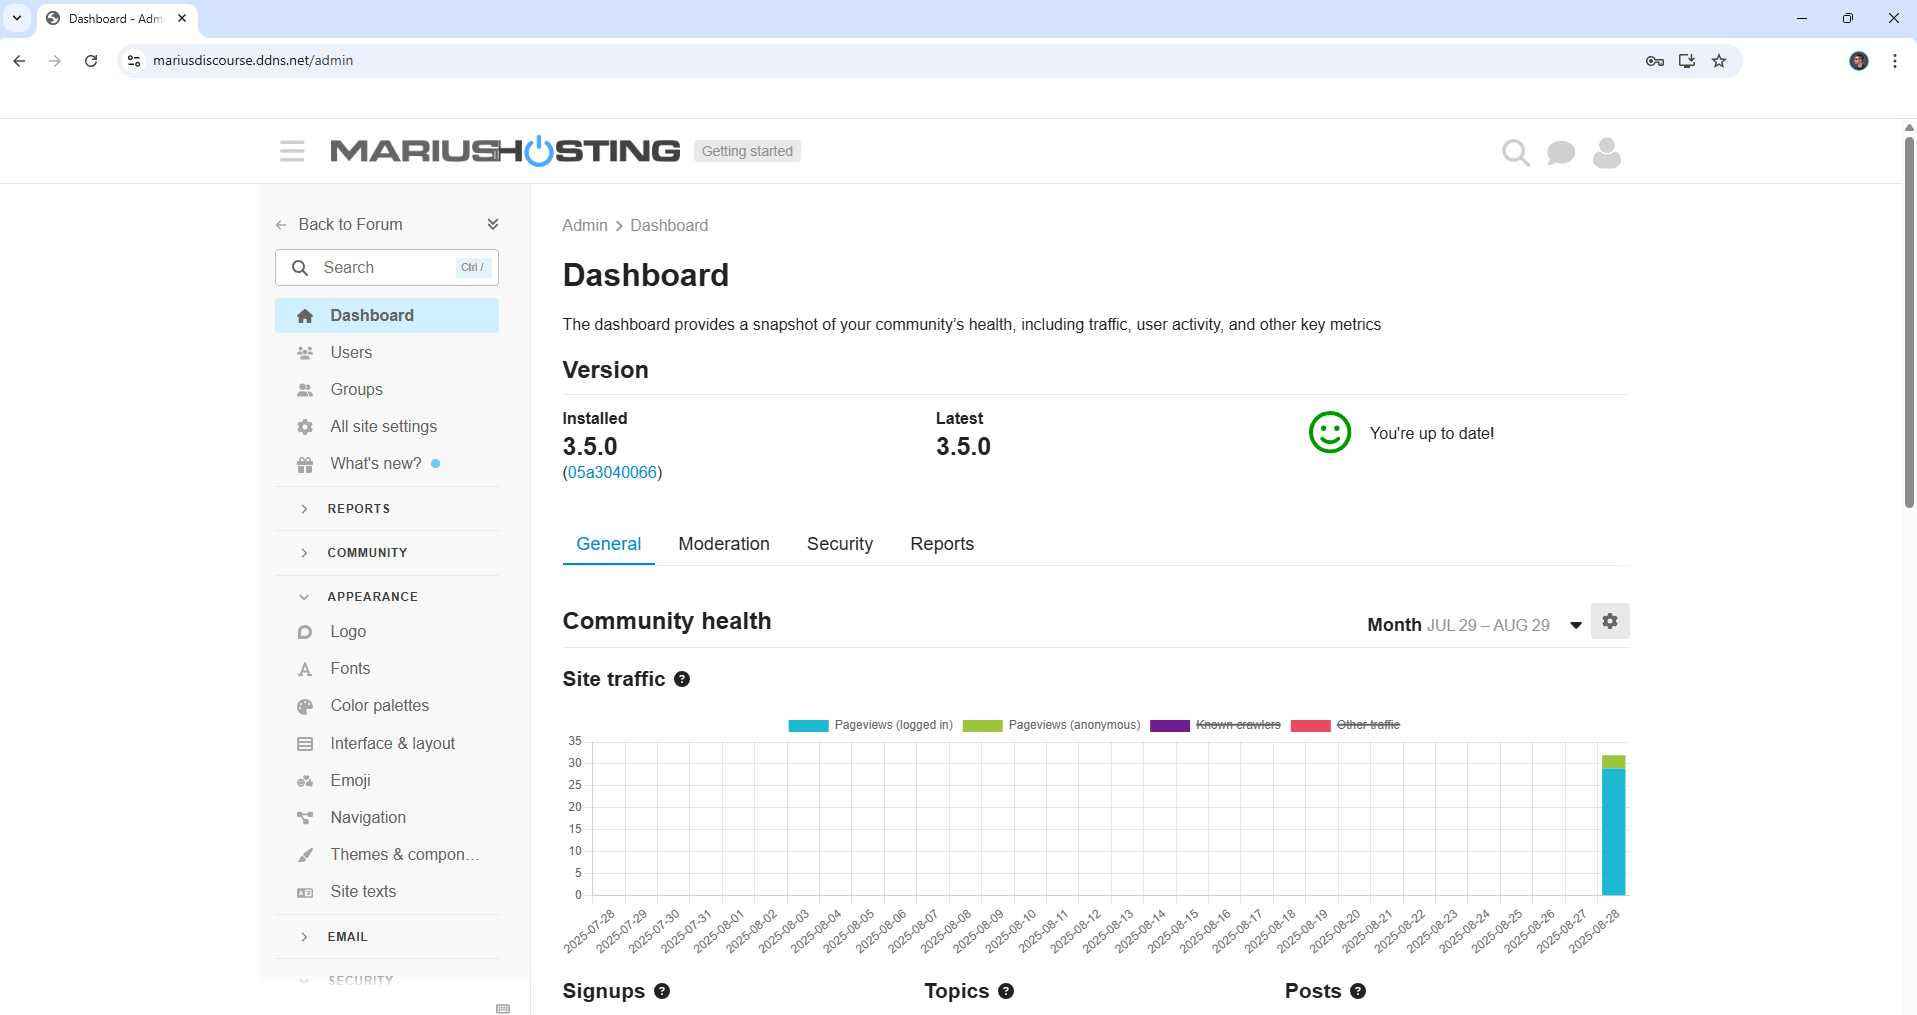
Task: Open the hamburger sidebar menu
Action: click(x=292, y=151)
